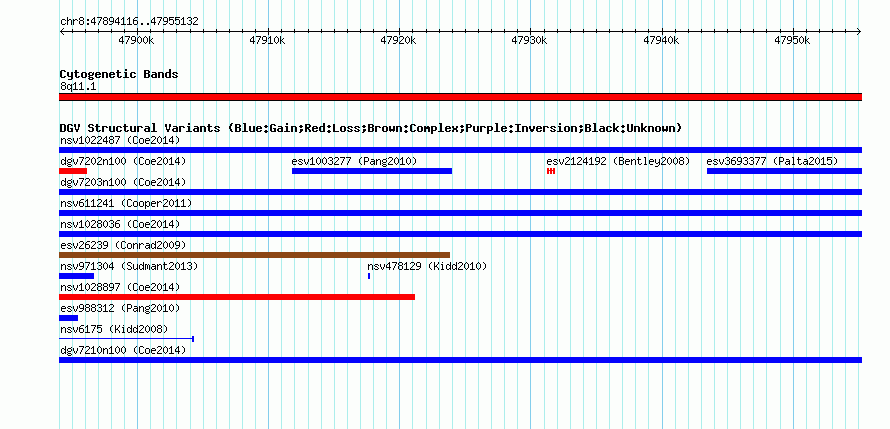The width and height of the screenshot is (890, 429).
Task: Click the nsv971304 short blue bar
Action: coord(77,276)
